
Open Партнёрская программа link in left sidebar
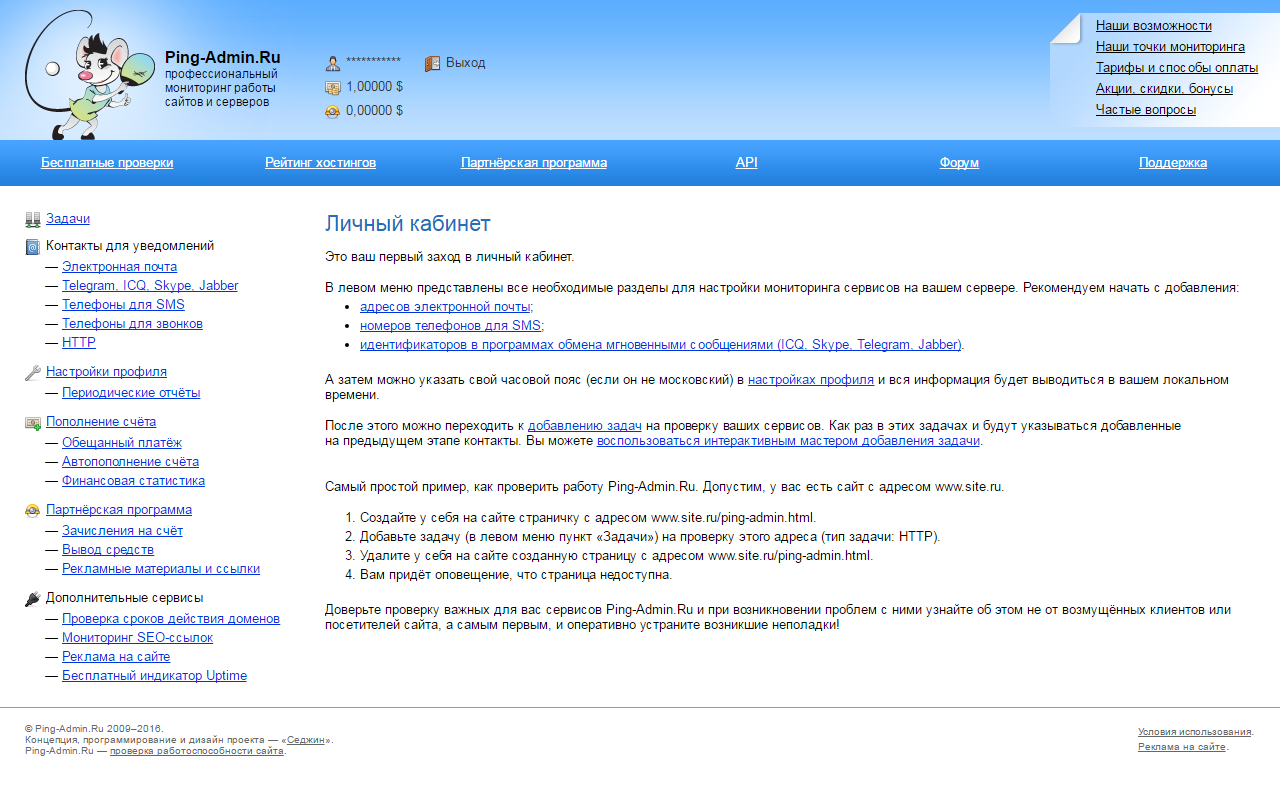tap(119, 510)
